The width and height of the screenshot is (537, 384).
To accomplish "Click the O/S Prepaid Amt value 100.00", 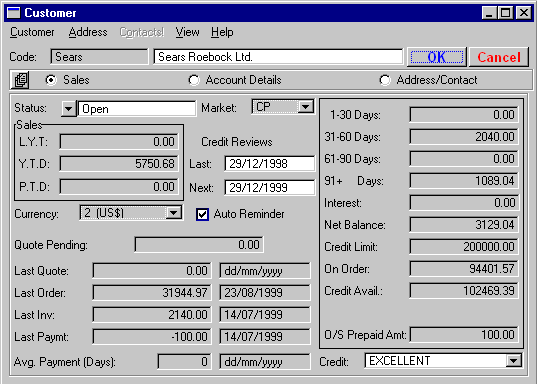I will 464,335.
